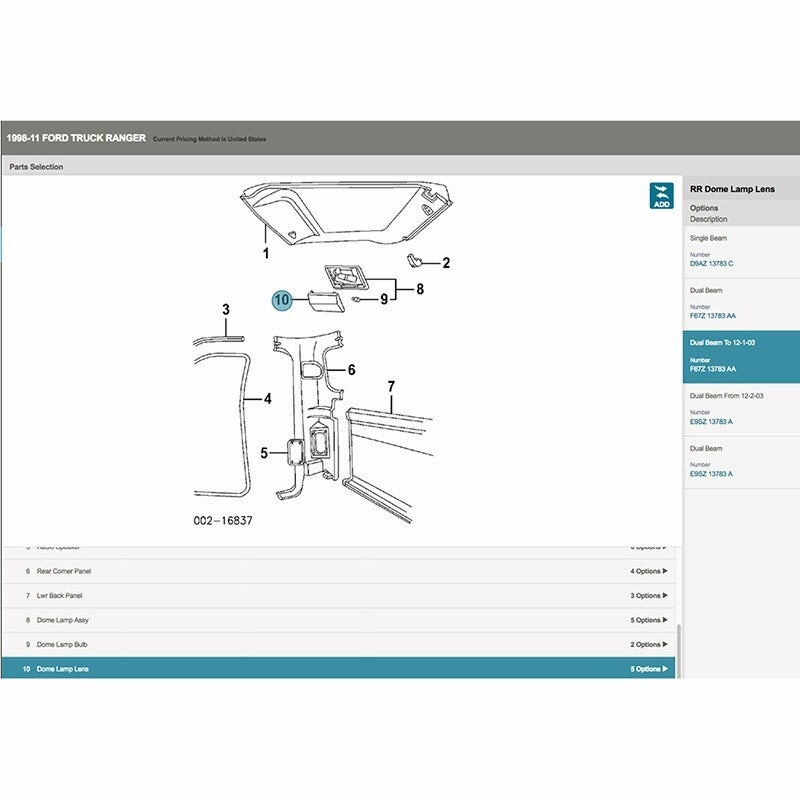Open part number E9SZ 13783 A under Dual Beam From 12-2-03
The image size is (800, 800).
tap(711, 421)
